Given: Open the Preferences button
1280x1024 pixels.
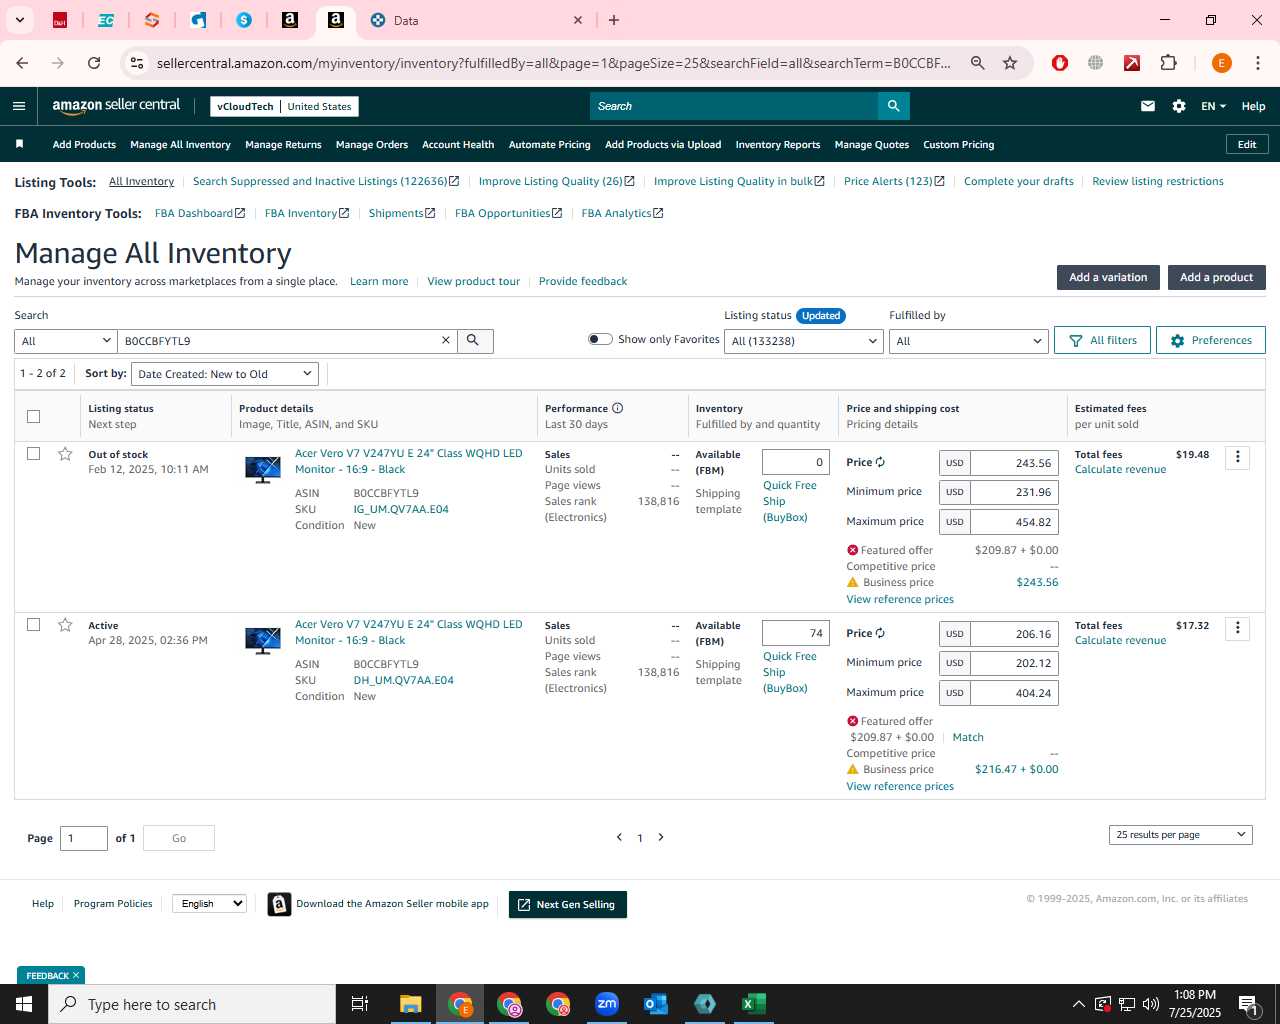Looking at the screenshot, I should [1210, 340].
